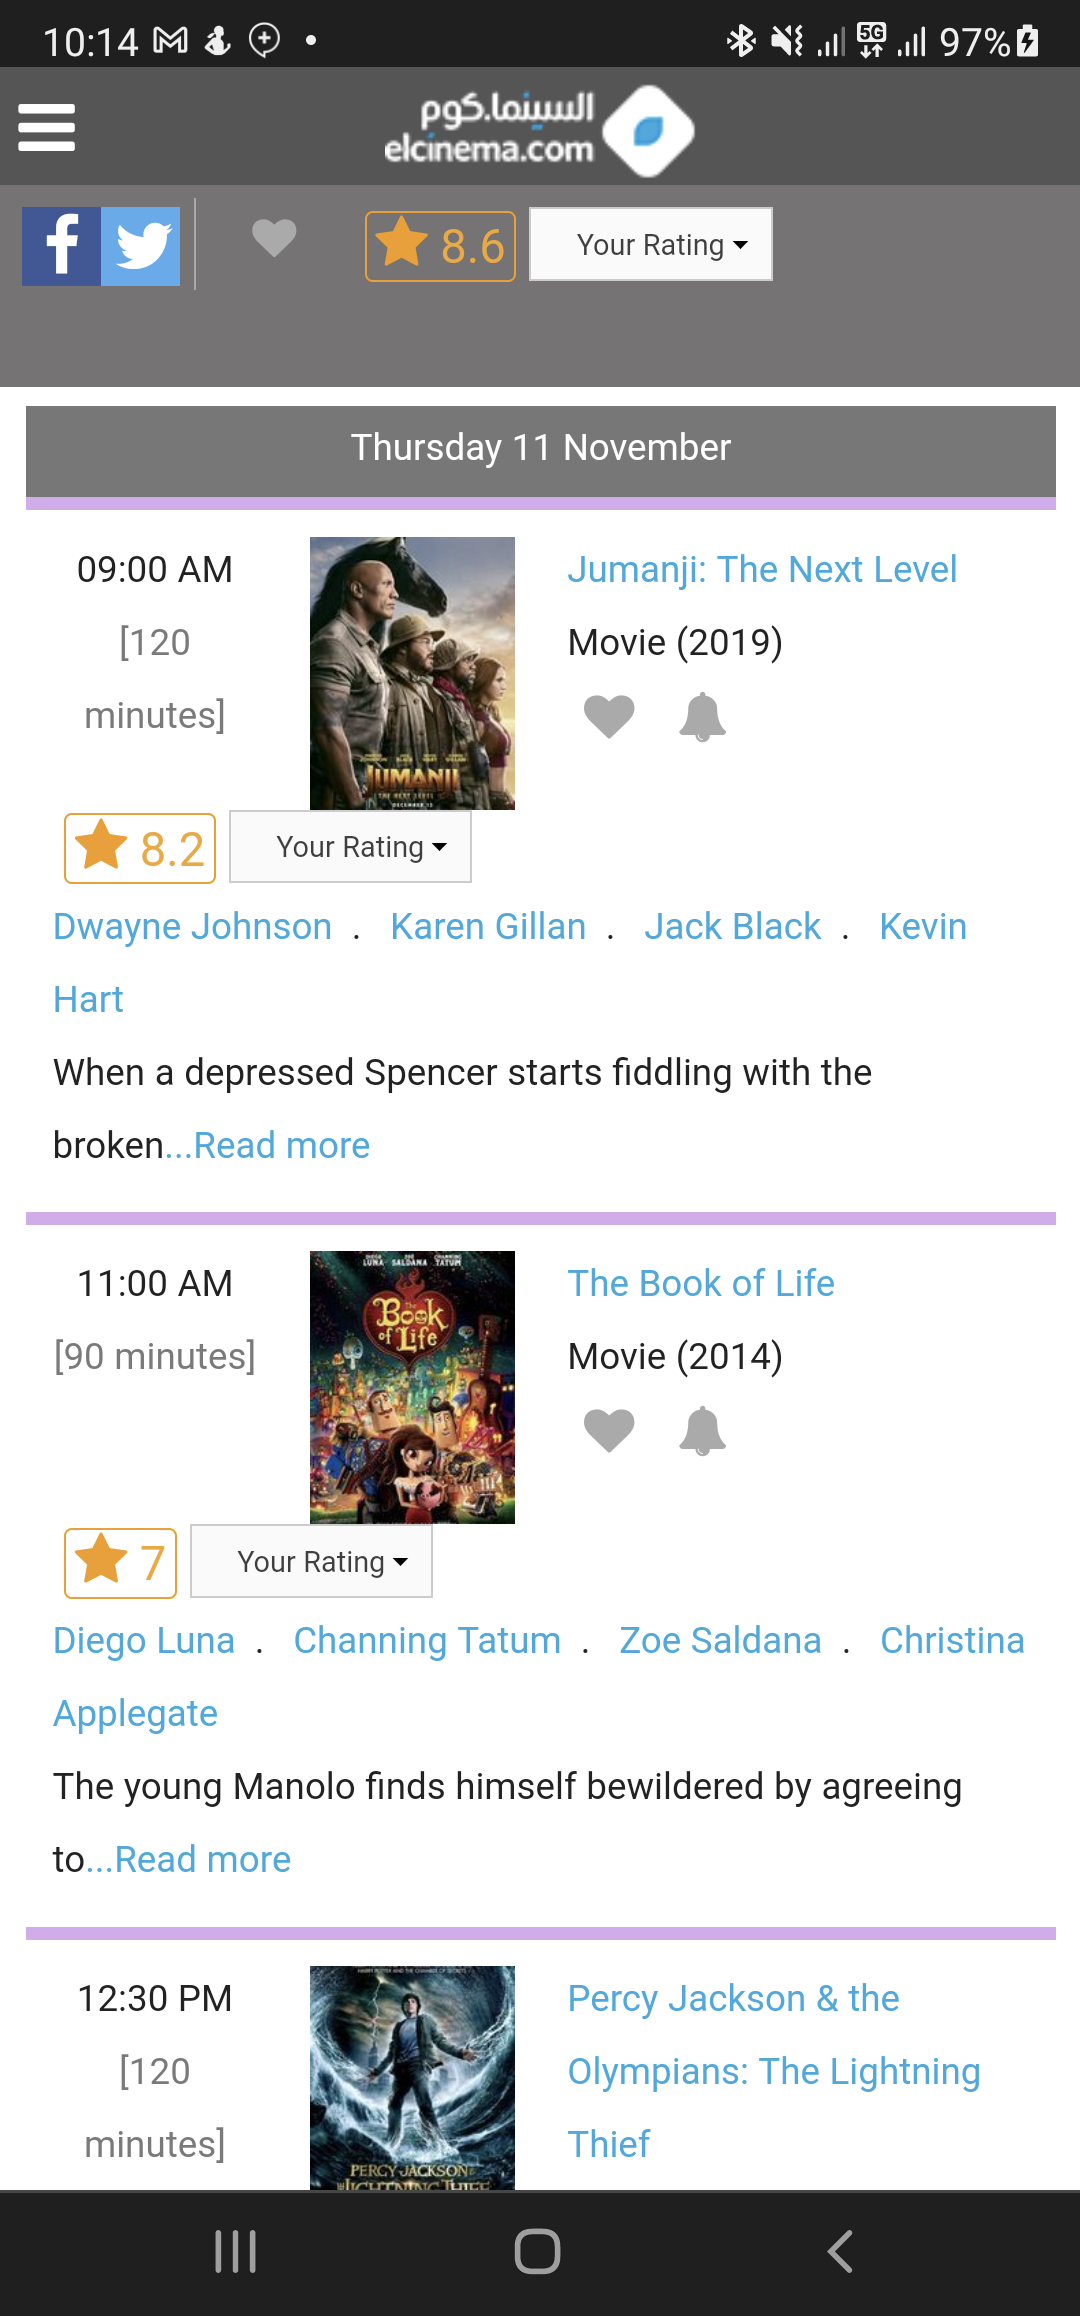Open the top Your Rating dropdown
The height and width of the screenshot is (2316, 1080).
[x=650, y=243]
